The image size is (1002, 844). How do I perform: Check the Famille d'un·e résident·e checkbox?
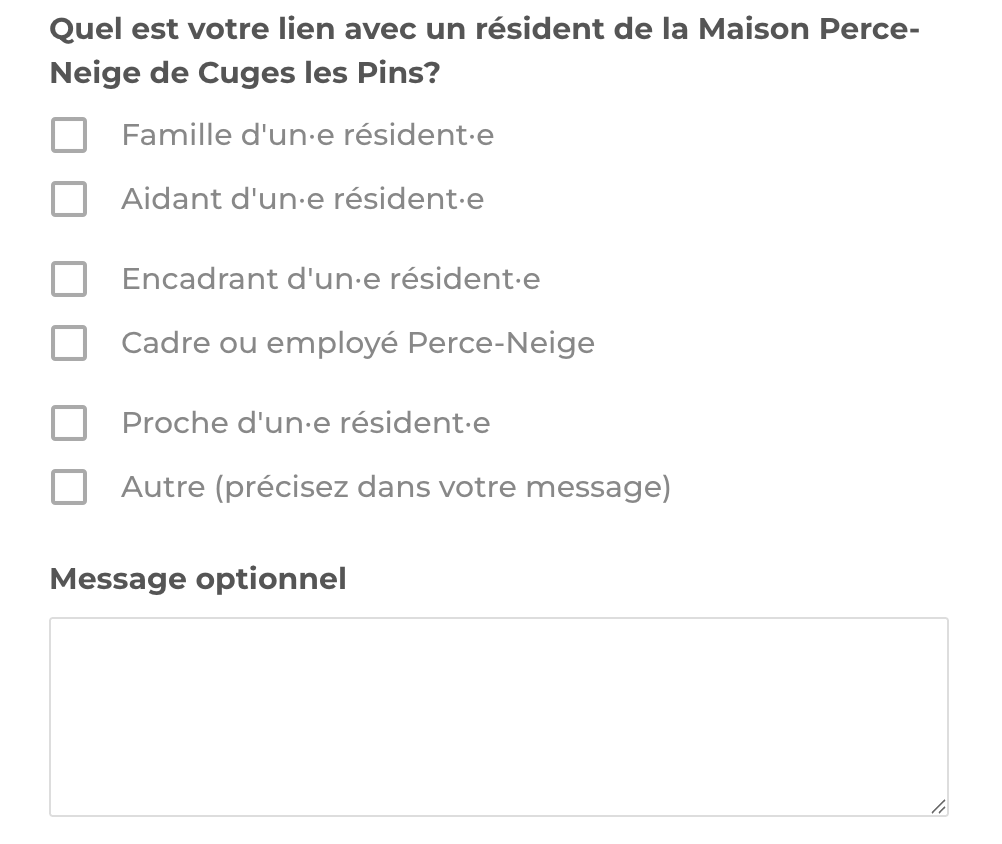(x=69, y=135)
